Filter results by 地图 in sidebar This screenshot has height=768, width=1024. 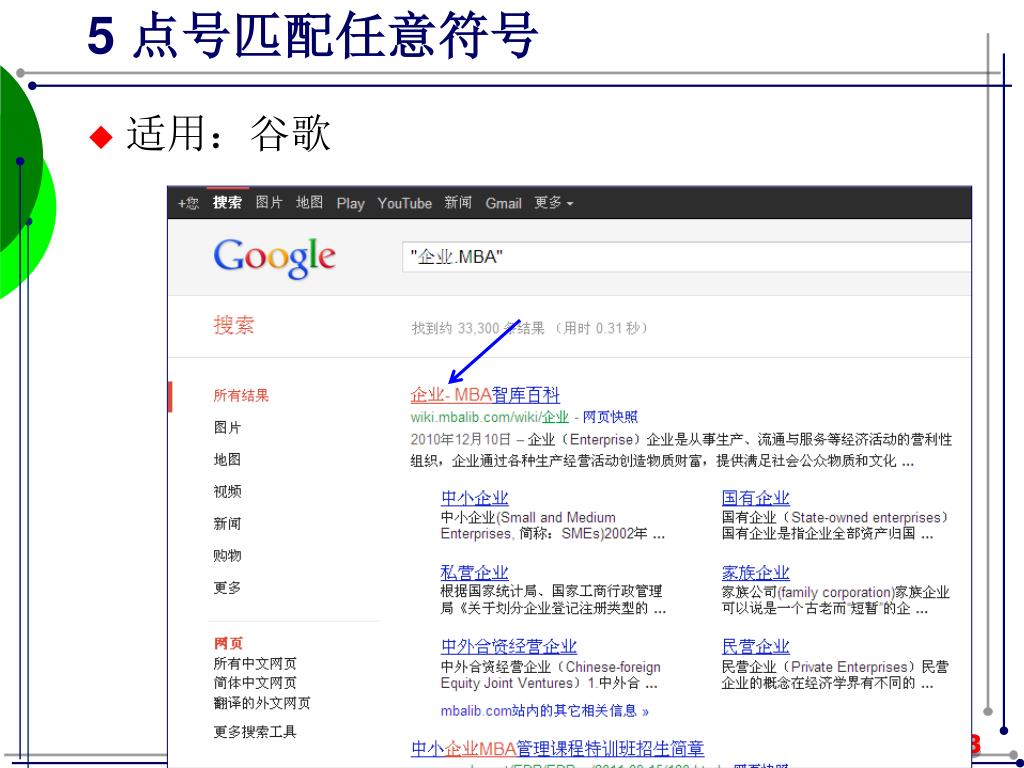[227, 459]
